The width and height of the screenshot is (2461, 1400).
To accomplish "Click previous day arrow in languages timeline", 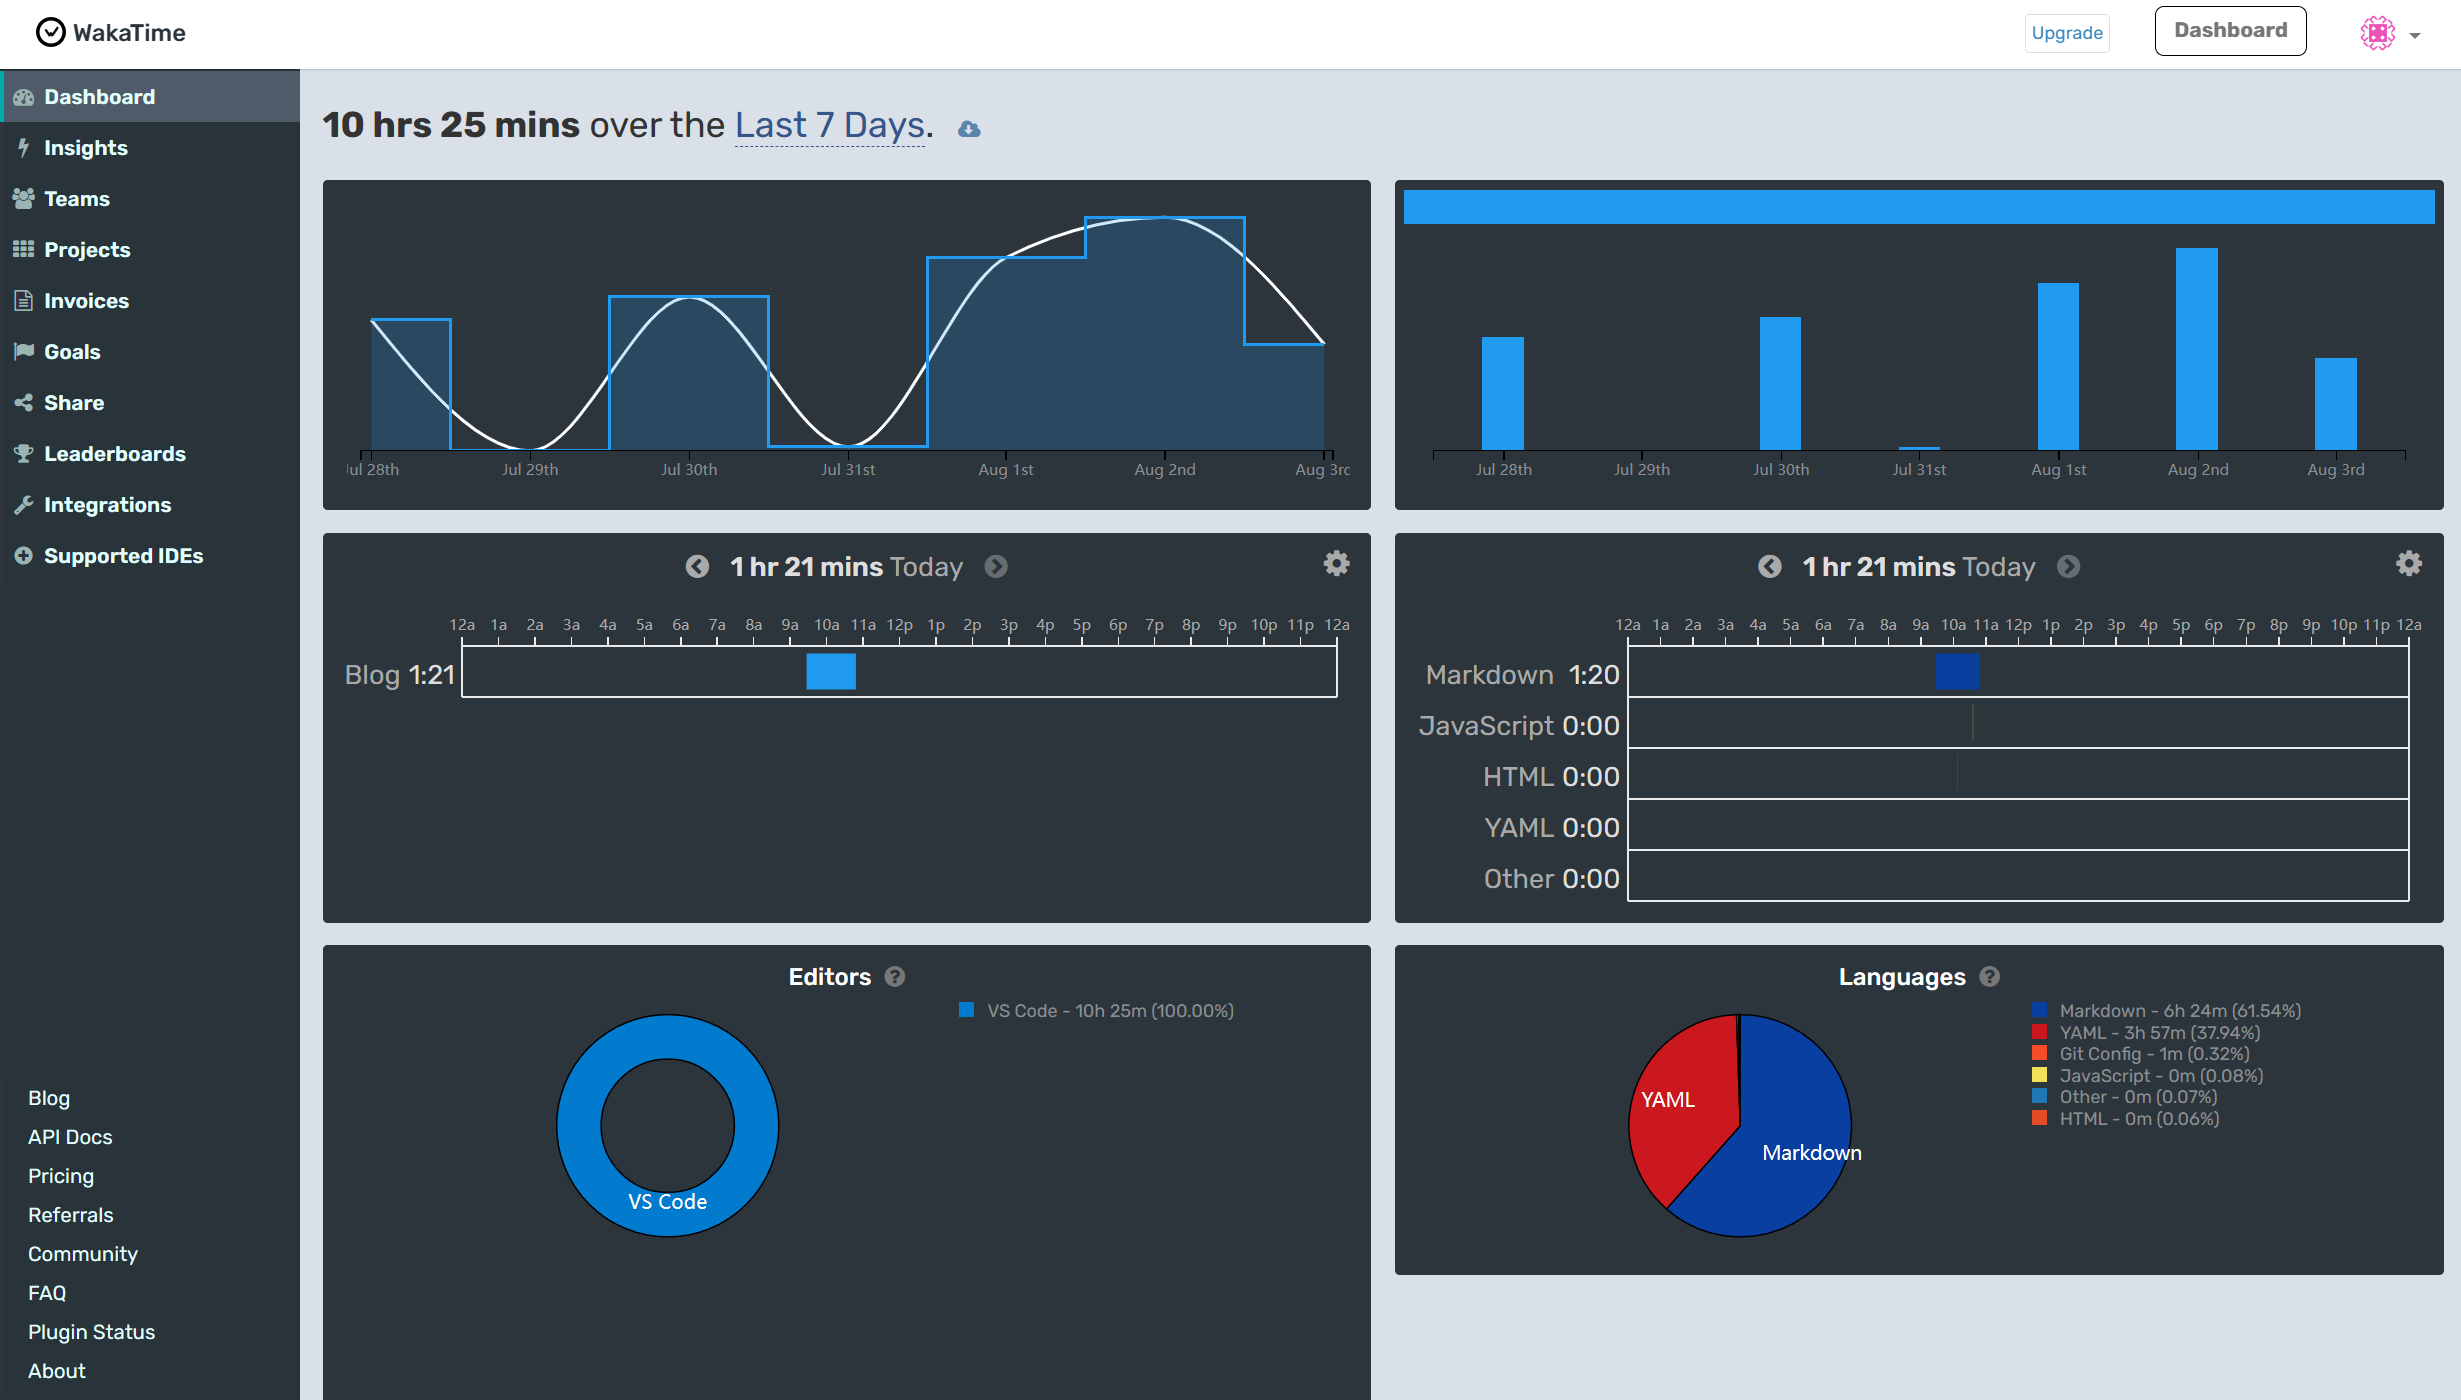I will tap(1769, 567).
